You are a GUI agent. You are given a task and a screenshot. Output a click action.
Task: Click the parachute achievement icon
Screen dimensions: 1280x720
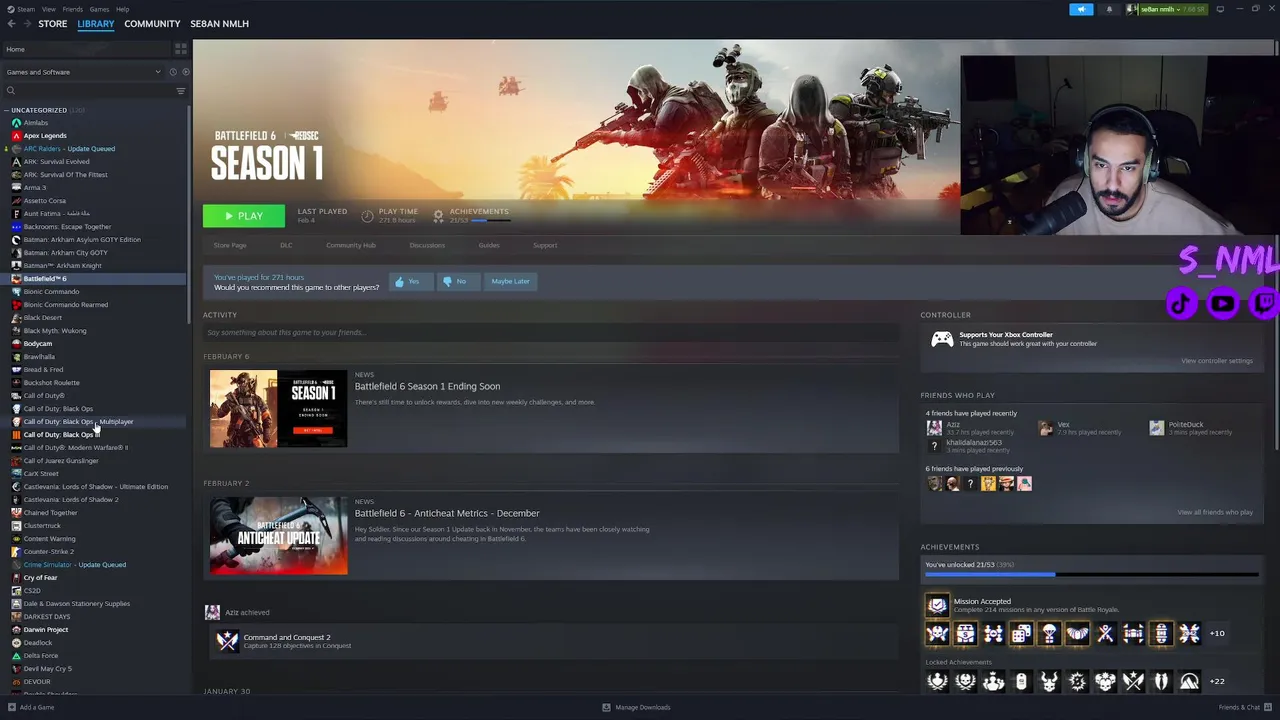1049,633
